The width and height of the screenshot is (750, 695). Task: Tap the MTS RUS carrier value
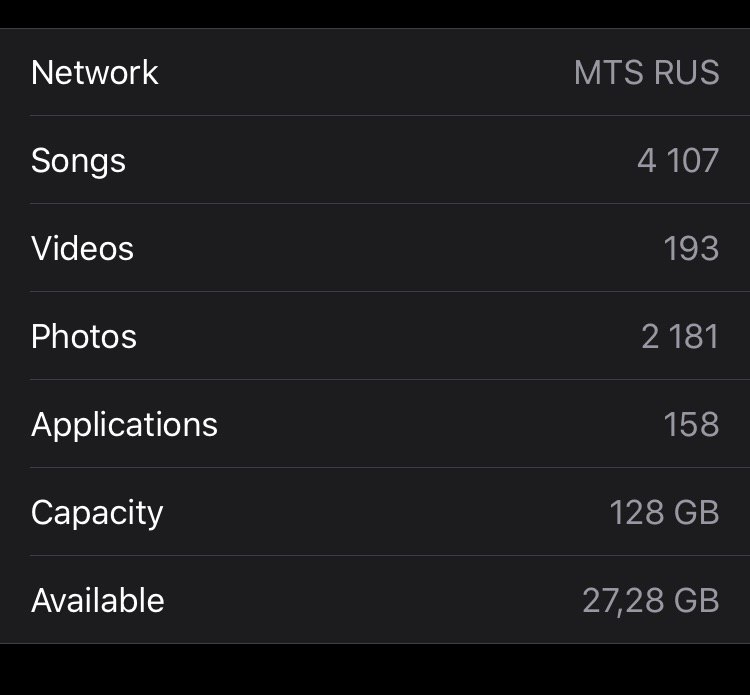coord(647,73)
